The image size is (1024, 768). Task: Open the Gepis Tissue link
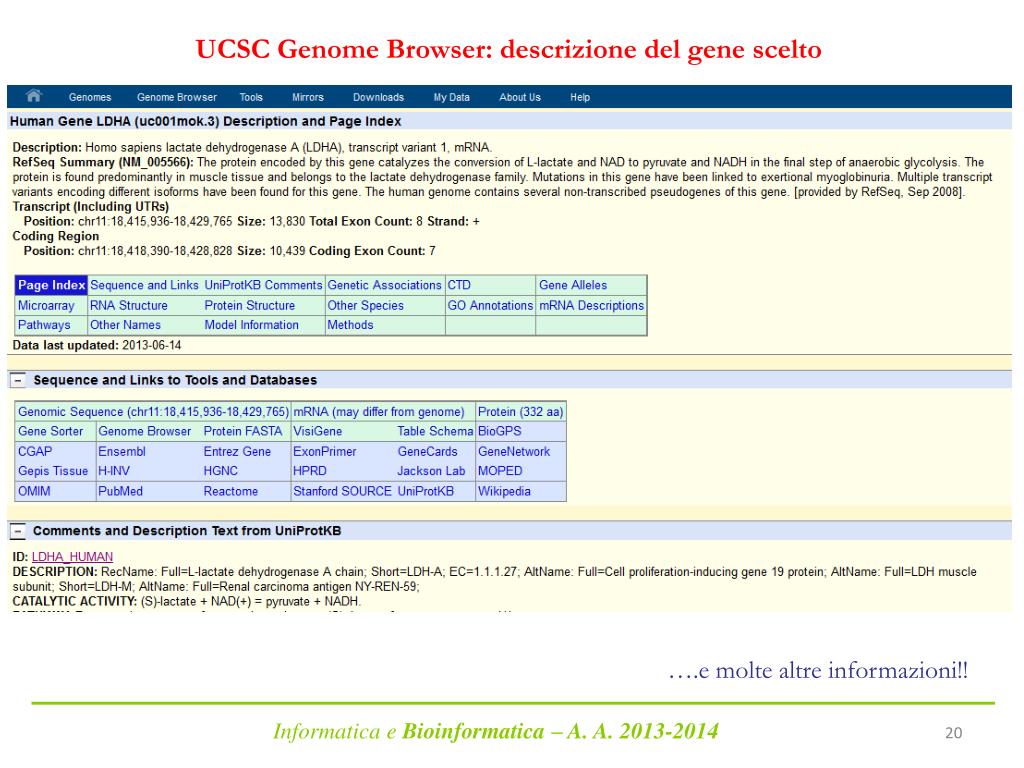point(53,471)
